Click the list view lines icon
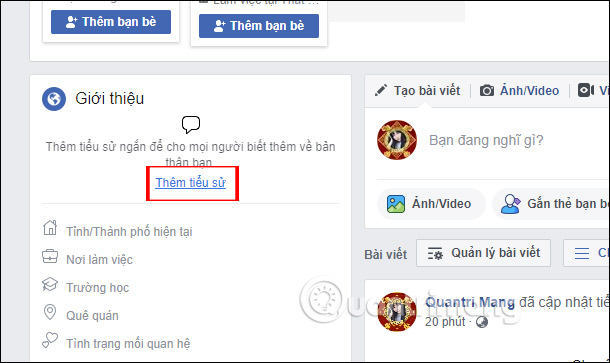Viewport: 610px width, 363px height. tap(582, 253)
